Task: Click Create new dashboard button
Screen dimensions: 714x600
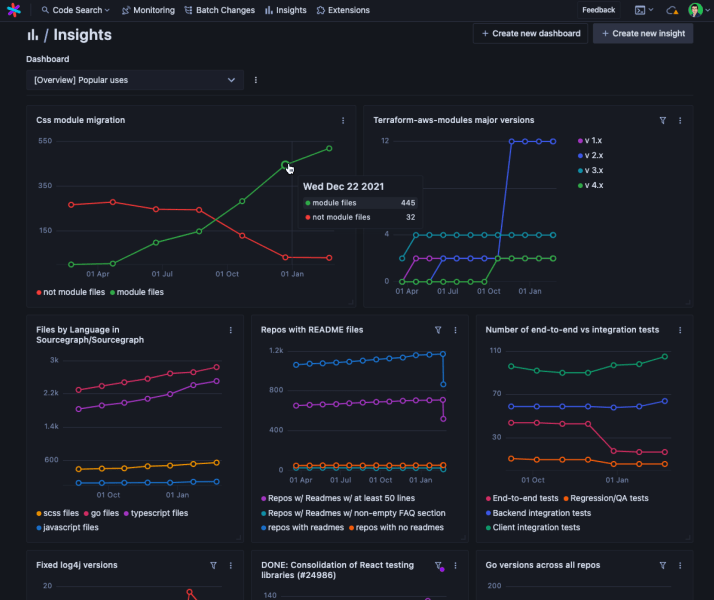Action: (530, 33)
